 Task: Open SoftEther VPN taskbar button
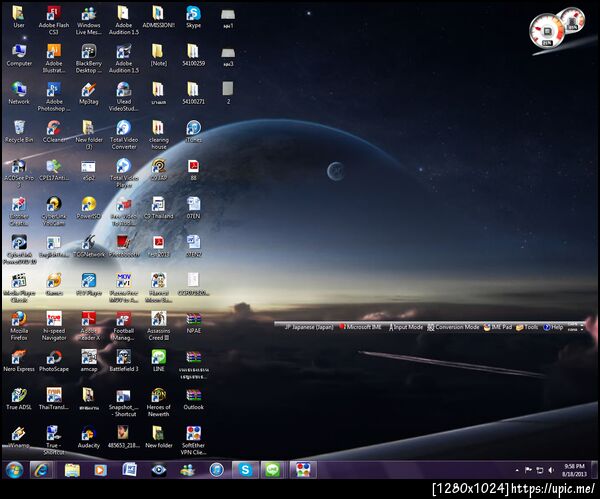[303, 470]
